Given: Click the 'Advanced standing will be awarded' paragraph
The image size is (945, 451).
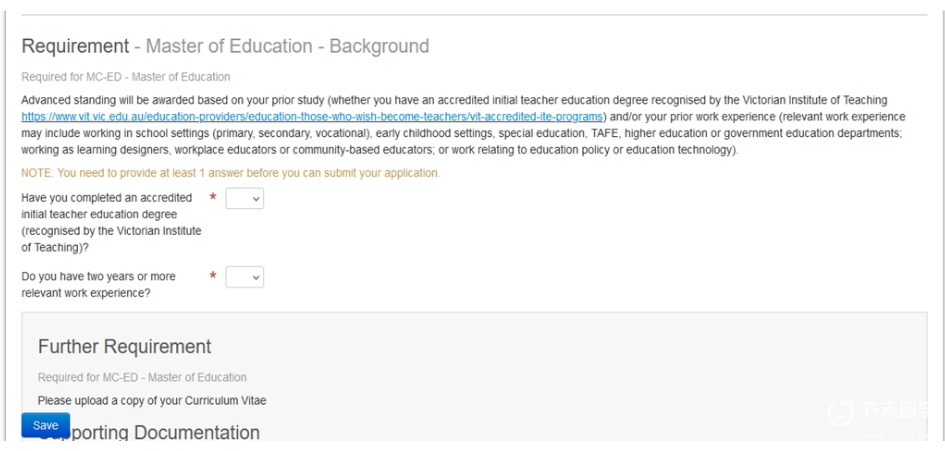Looking at the screenshot, I should click(x=463, y=125).
